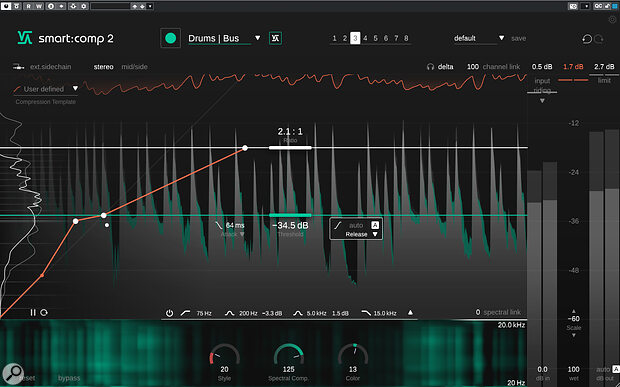Screen dimensions: 620x387
Task: Select the 15.0 kHz low-pass filter icon
Action: point(366,313)
